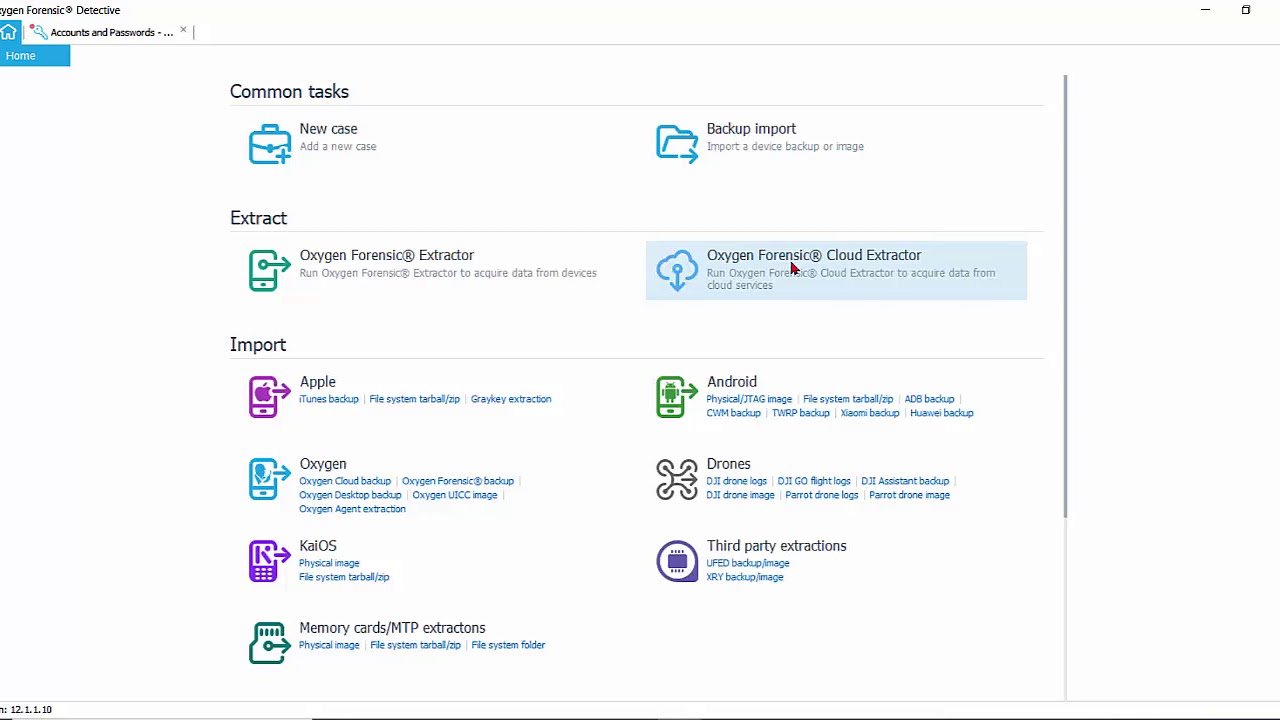
Task: Click the Home icon in tab bar
Action: [x=8, y=32]
